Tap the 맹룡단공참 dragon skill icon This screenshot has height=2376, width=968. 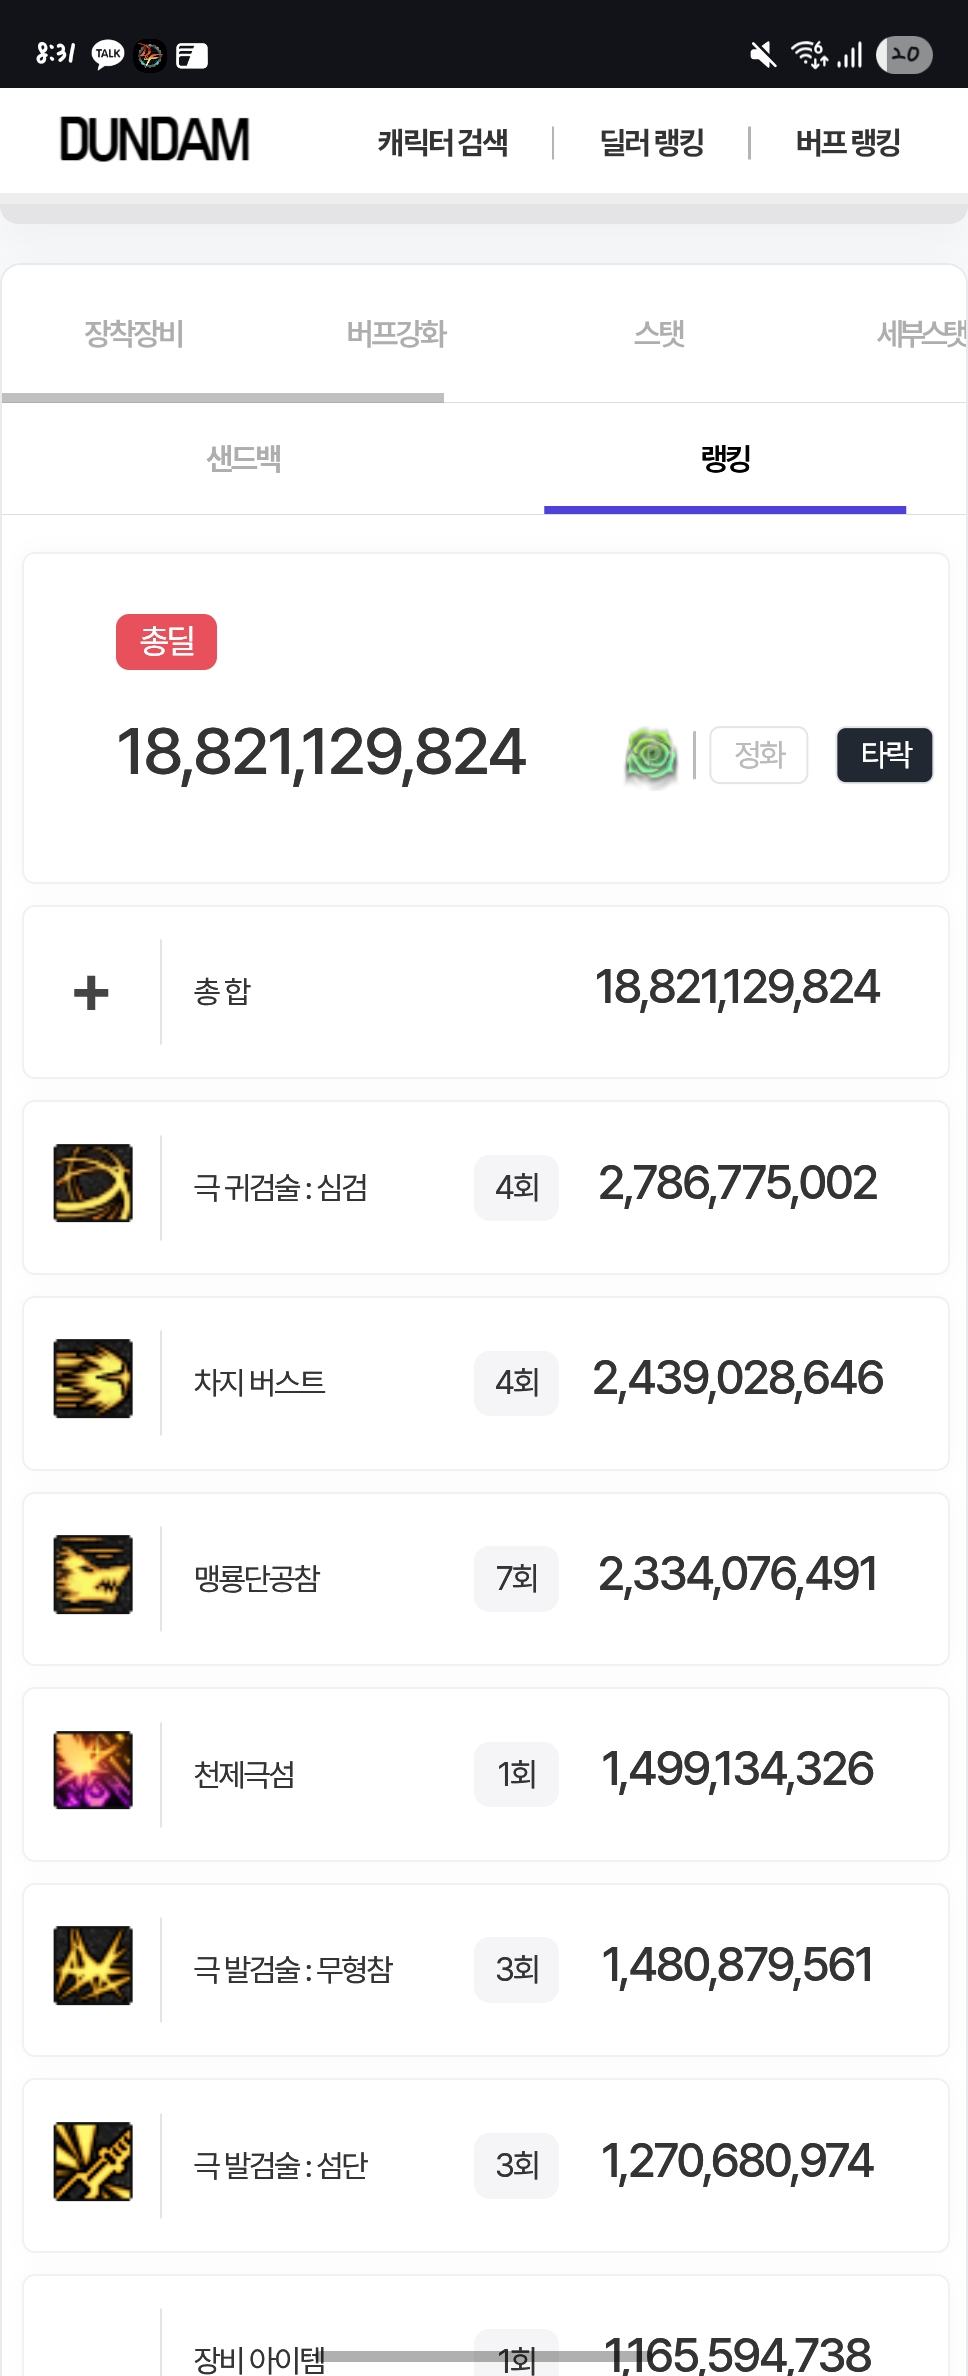93,1574
